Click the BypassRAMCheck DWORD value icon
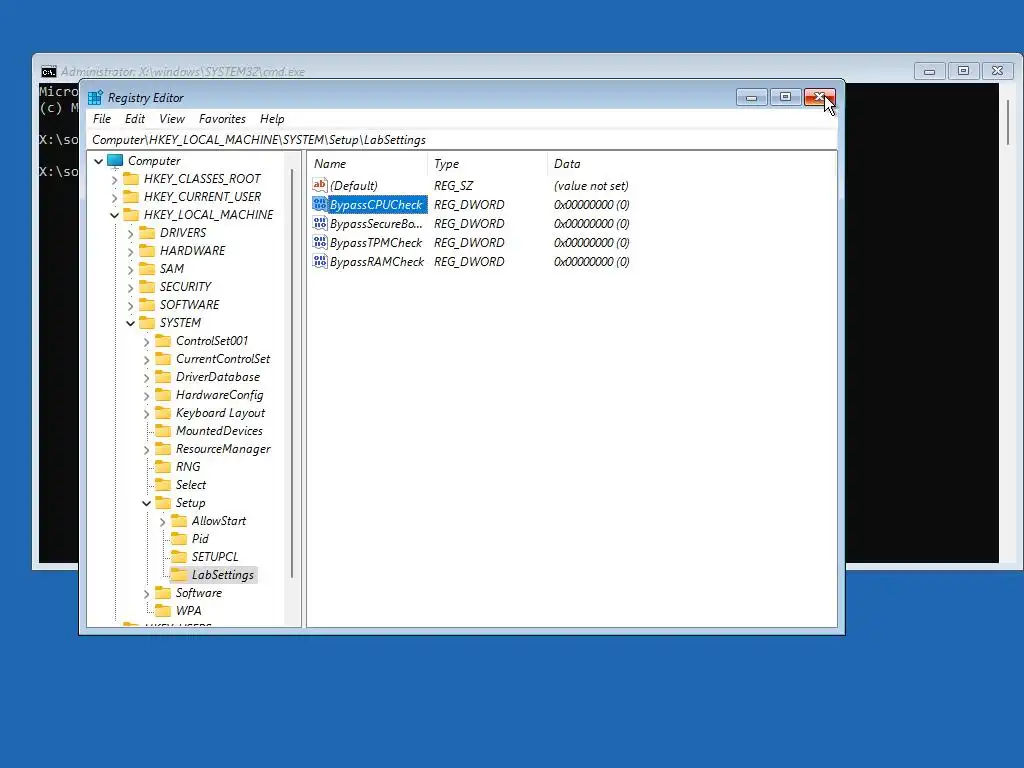Viewport: 1024px width, 768px height. (x=319, y=261)
